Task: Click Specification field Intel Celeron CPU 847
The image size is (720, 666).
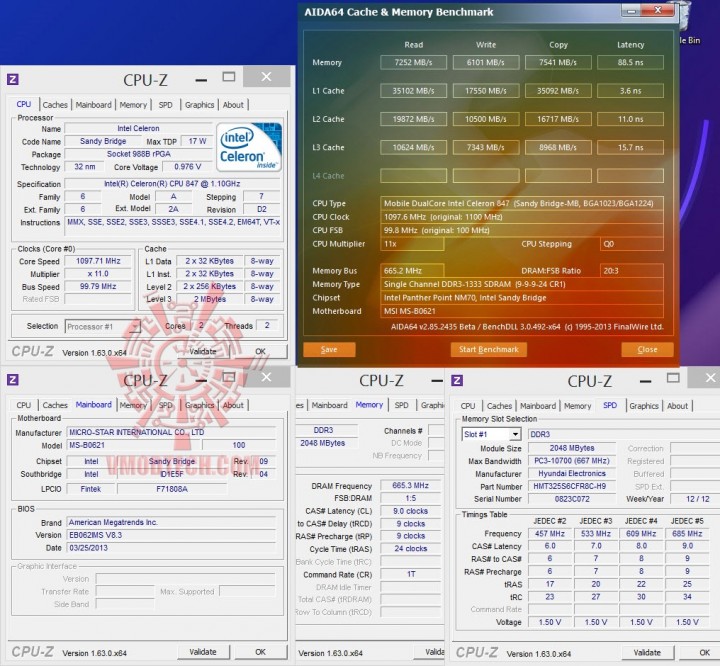Action: click(x=172, y=184)
